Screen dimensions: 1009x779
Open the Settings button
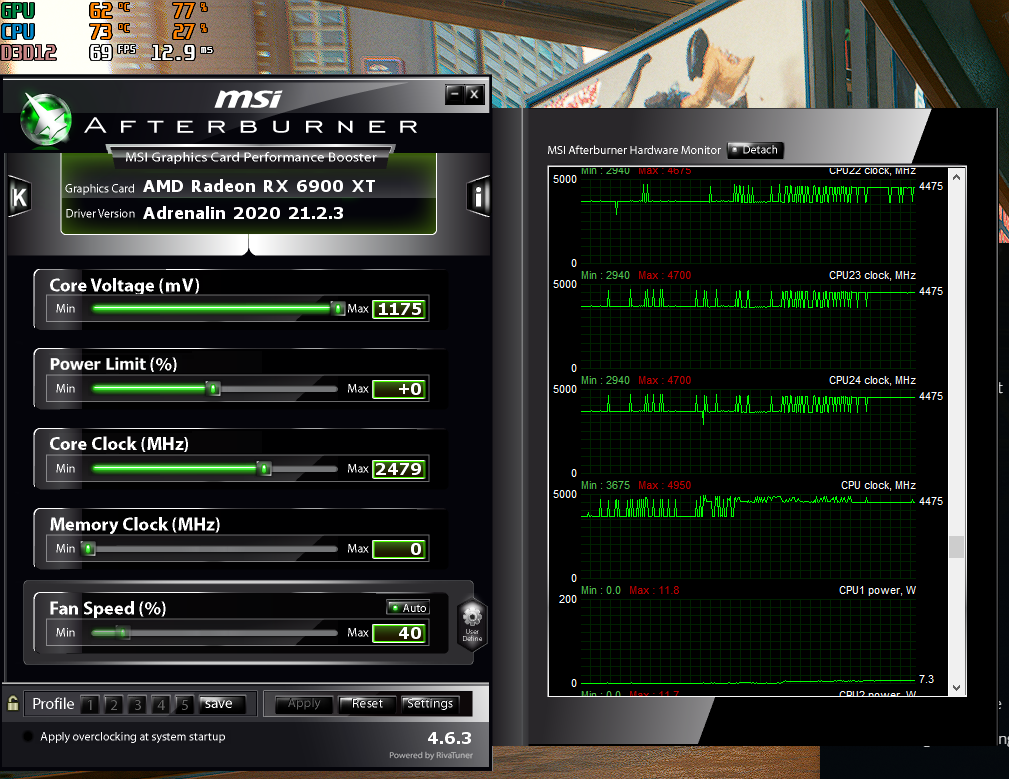click(430, 704)
